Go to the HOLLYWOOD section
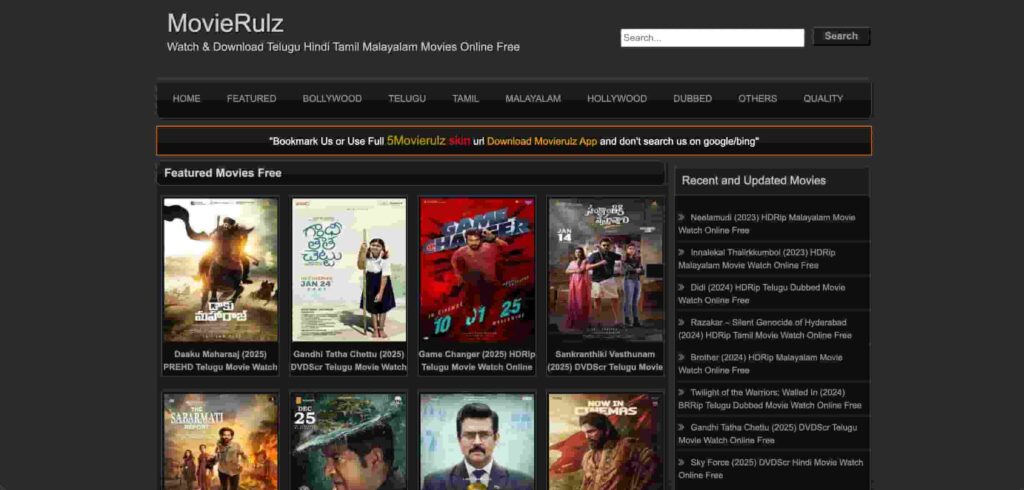Screen dimensions: 1024x490 [x=617, y=99]
